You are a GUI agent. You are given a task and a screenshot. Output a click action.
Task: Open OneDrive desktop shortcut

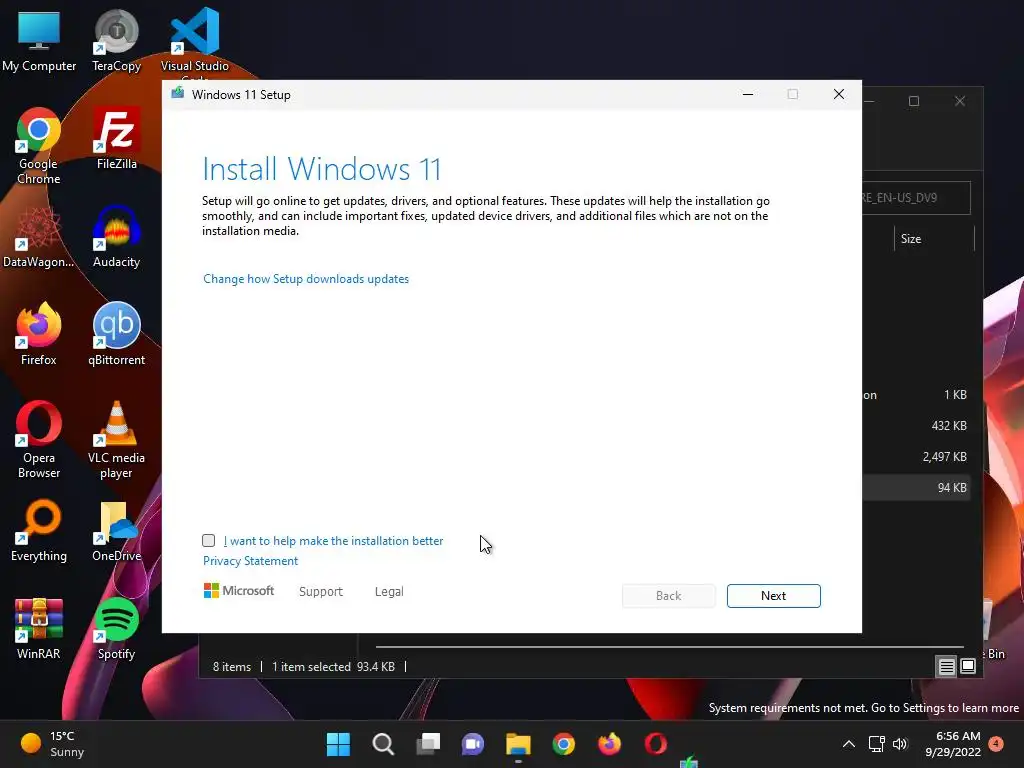[x=116, y=531]
